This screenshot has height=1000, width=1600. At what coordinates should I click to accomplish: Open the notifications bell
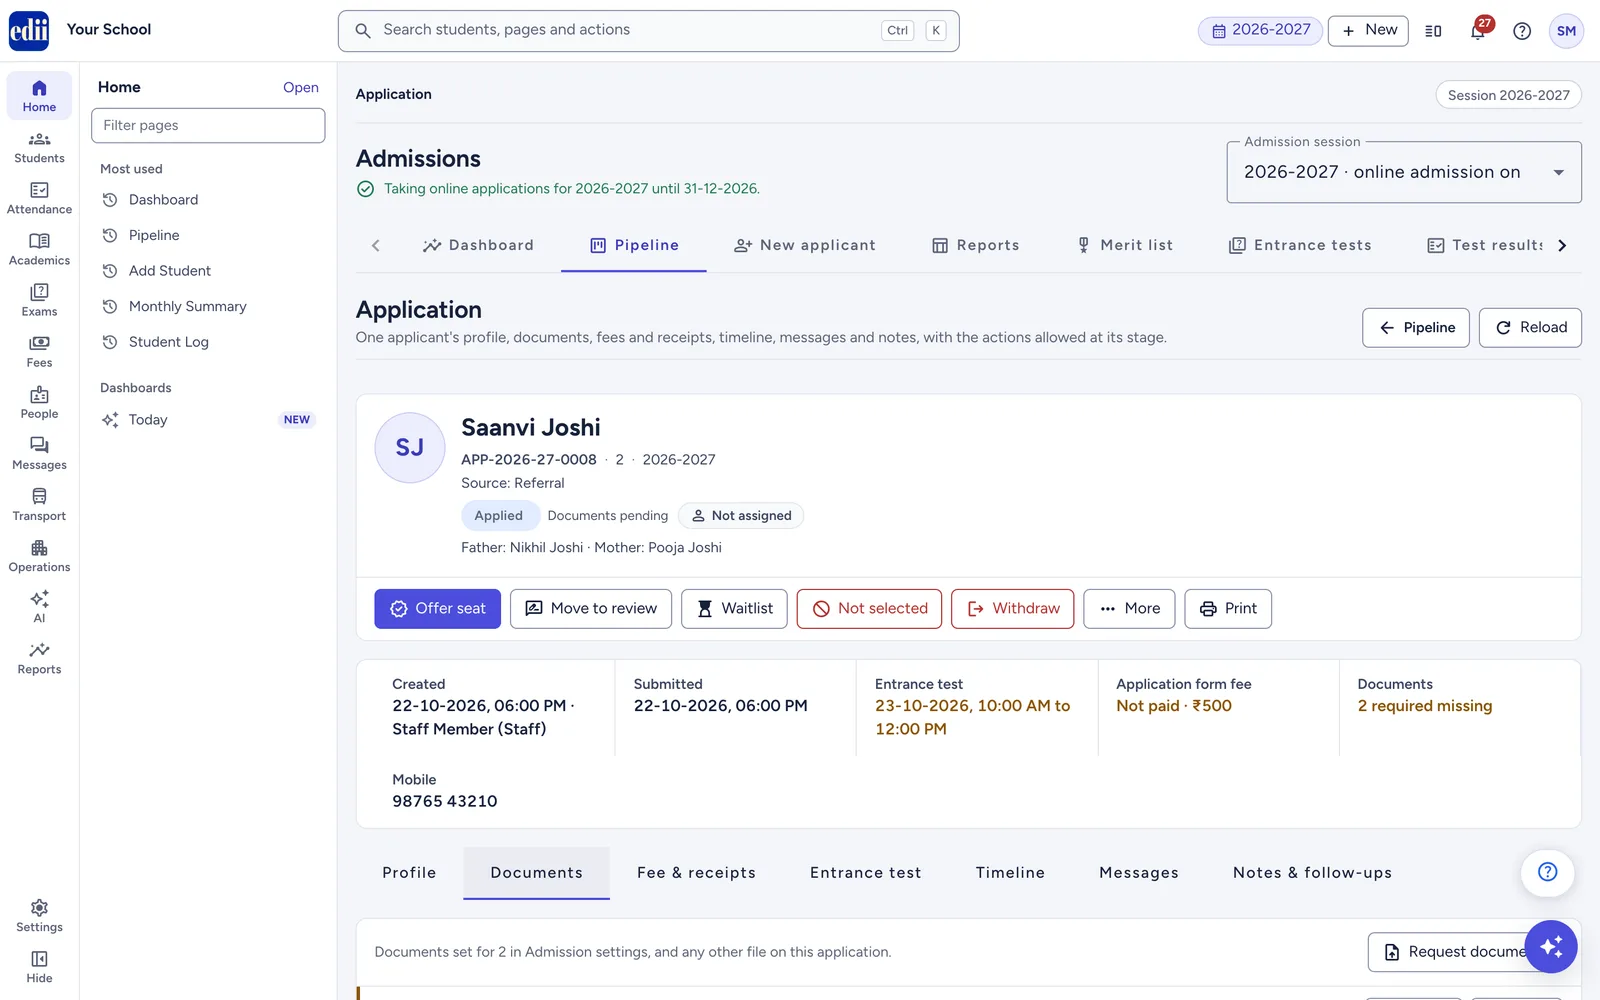(x=1478, y=31)
